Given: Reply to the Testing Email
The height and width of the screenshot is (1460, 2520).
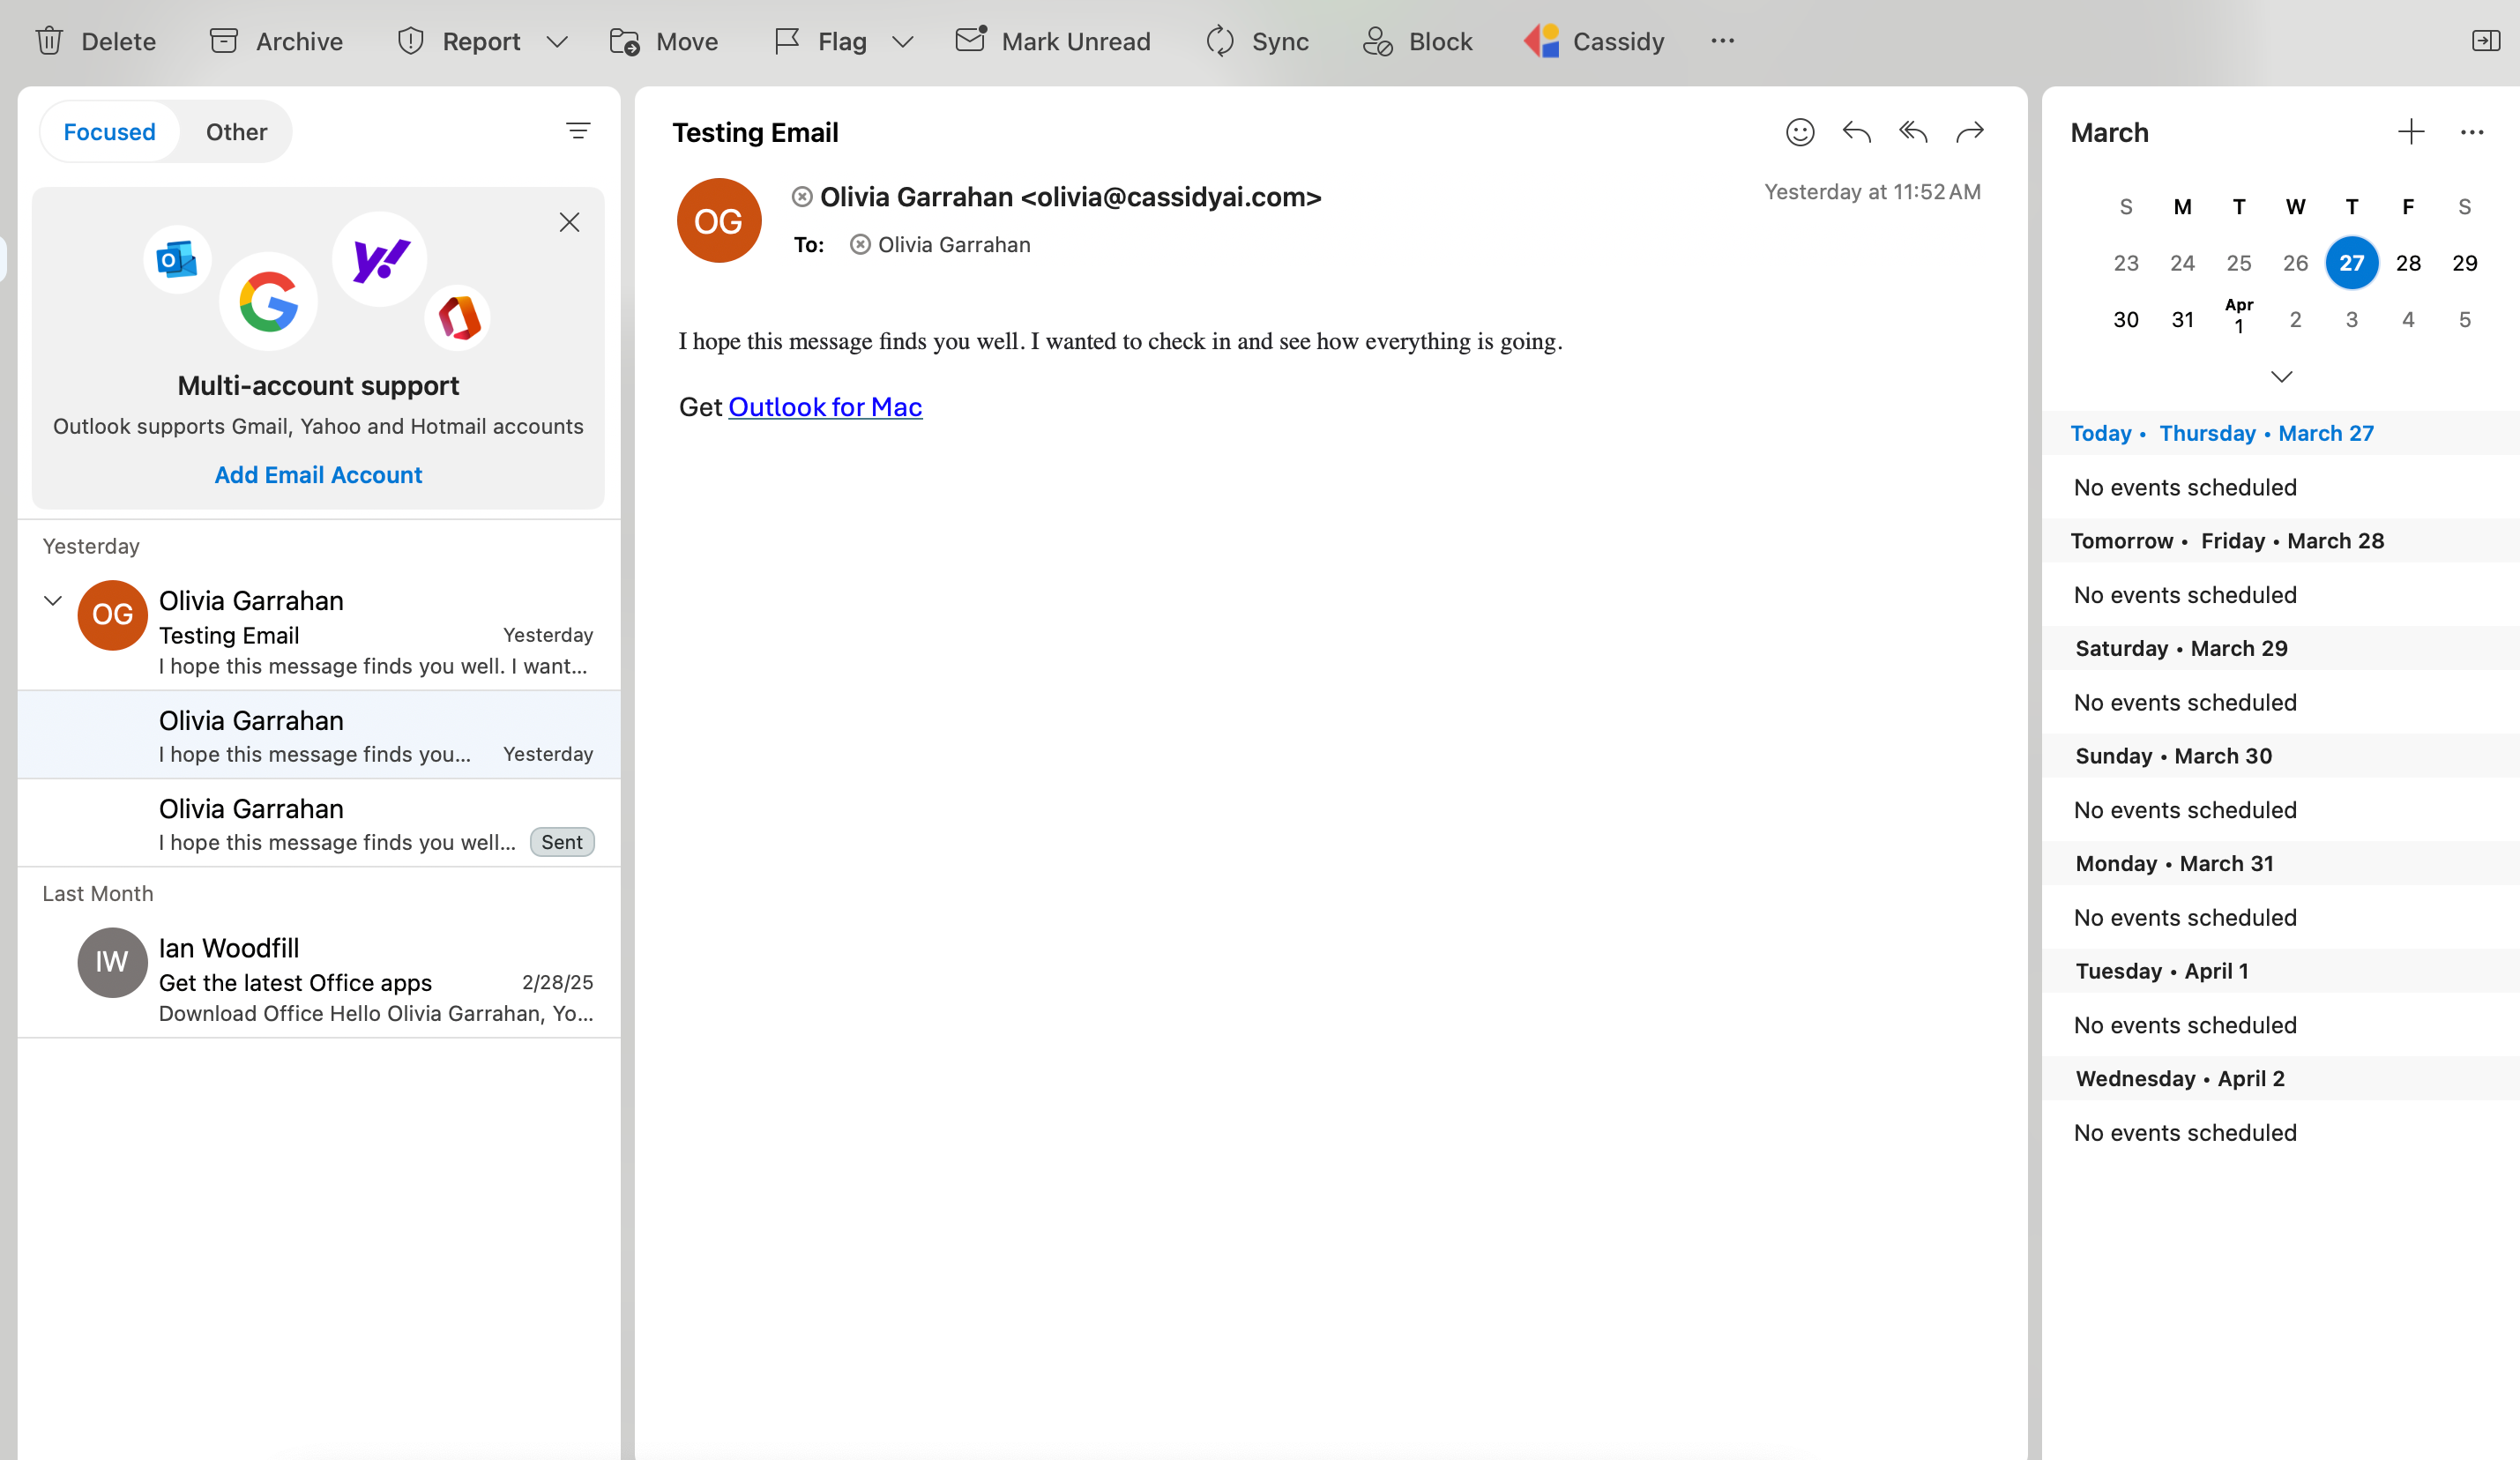Looking at the screenshot, I should [x=1856, y=131].
